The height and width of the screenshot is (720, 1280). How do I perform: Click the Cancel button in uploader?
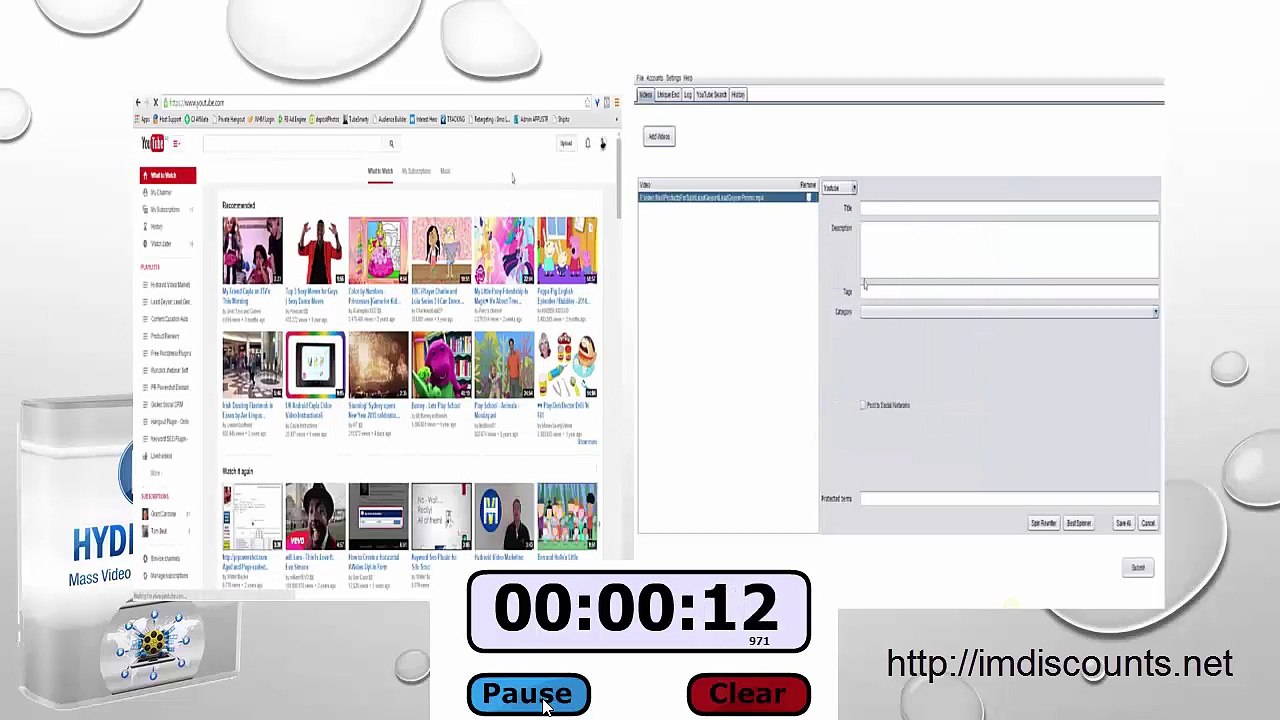click(x=1148, y=523)
